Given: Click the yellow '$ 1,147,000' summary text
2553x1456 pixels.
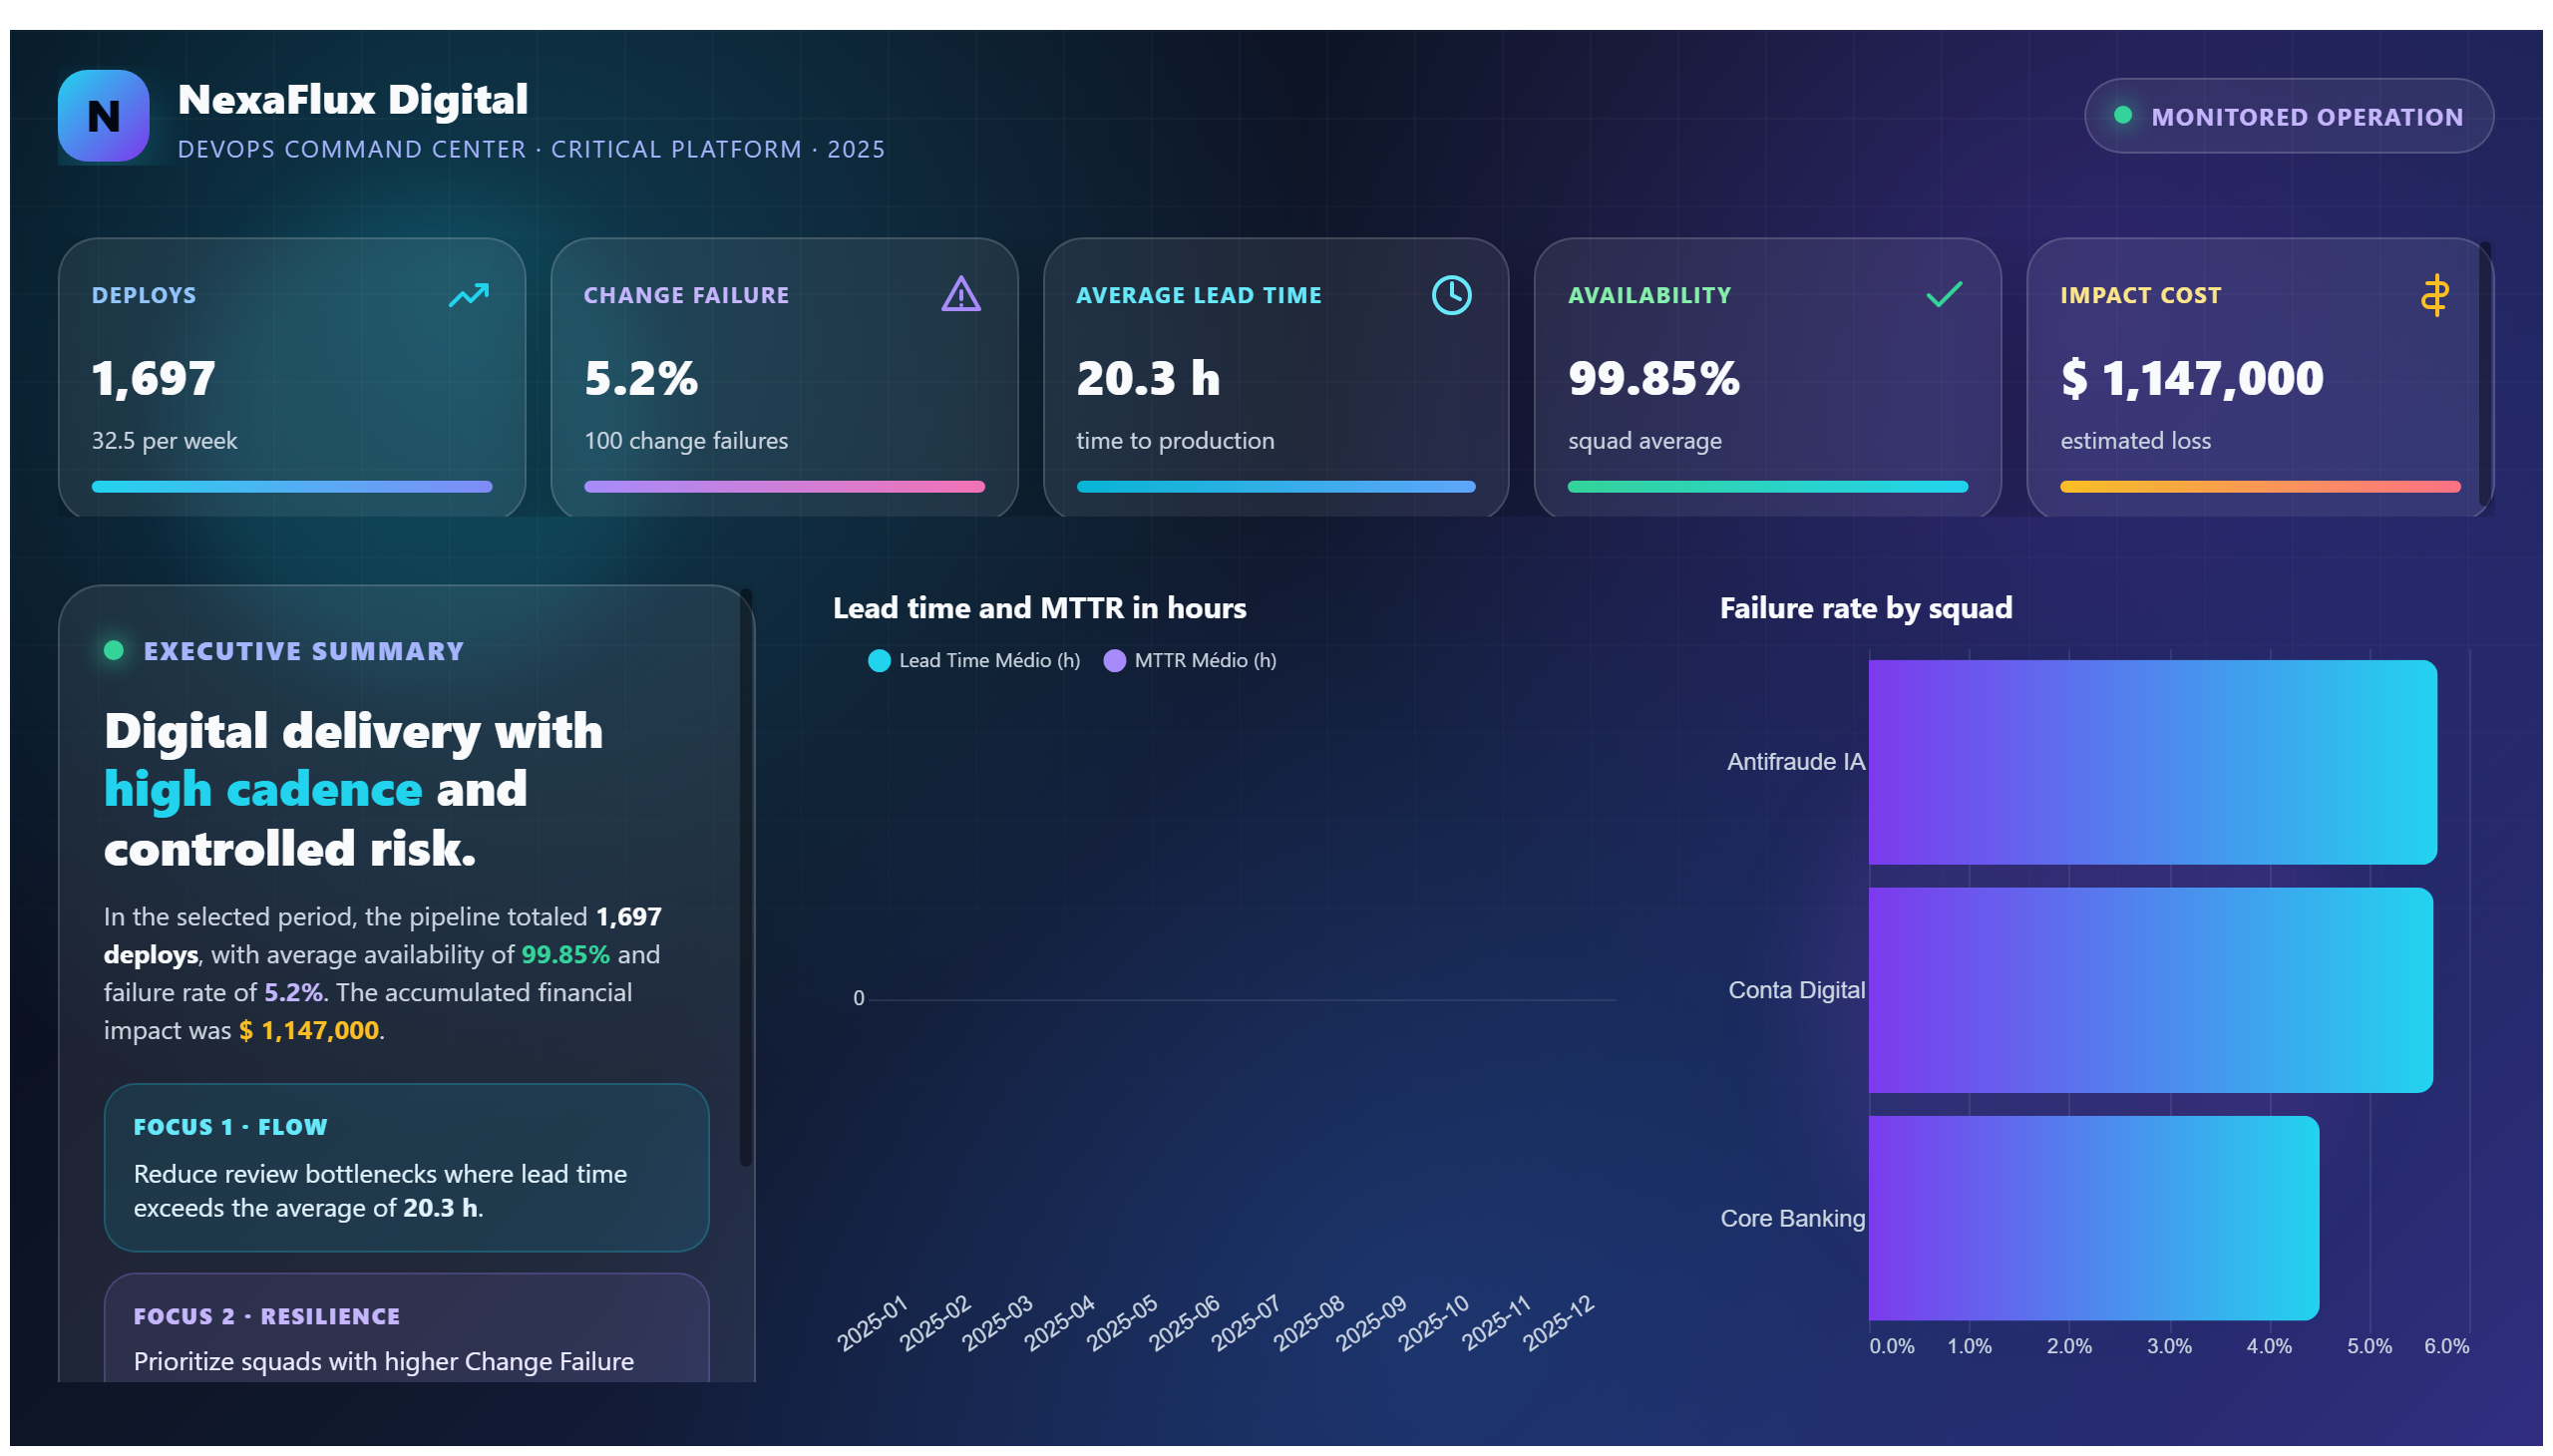Looking at the screenshot, I should [309, 1030].
